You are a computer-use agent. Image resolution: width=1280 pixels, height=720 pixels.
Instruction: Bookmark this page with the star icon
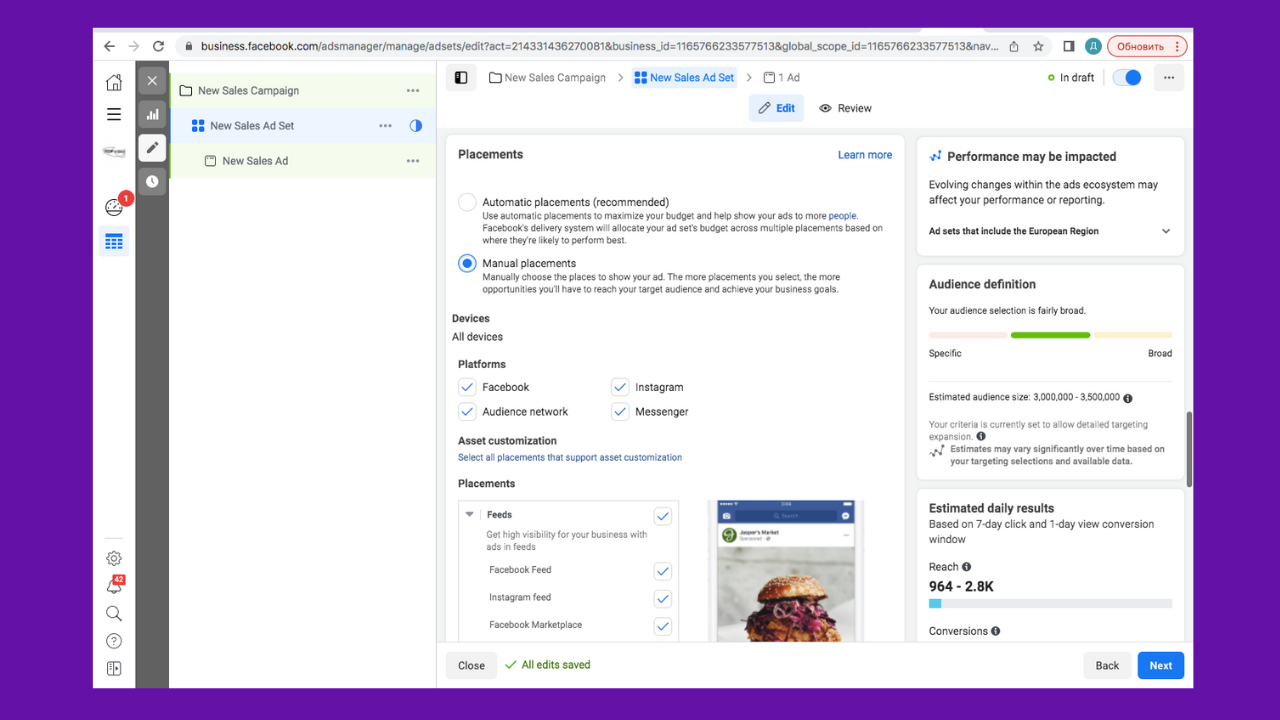(x=1039, y=46)
